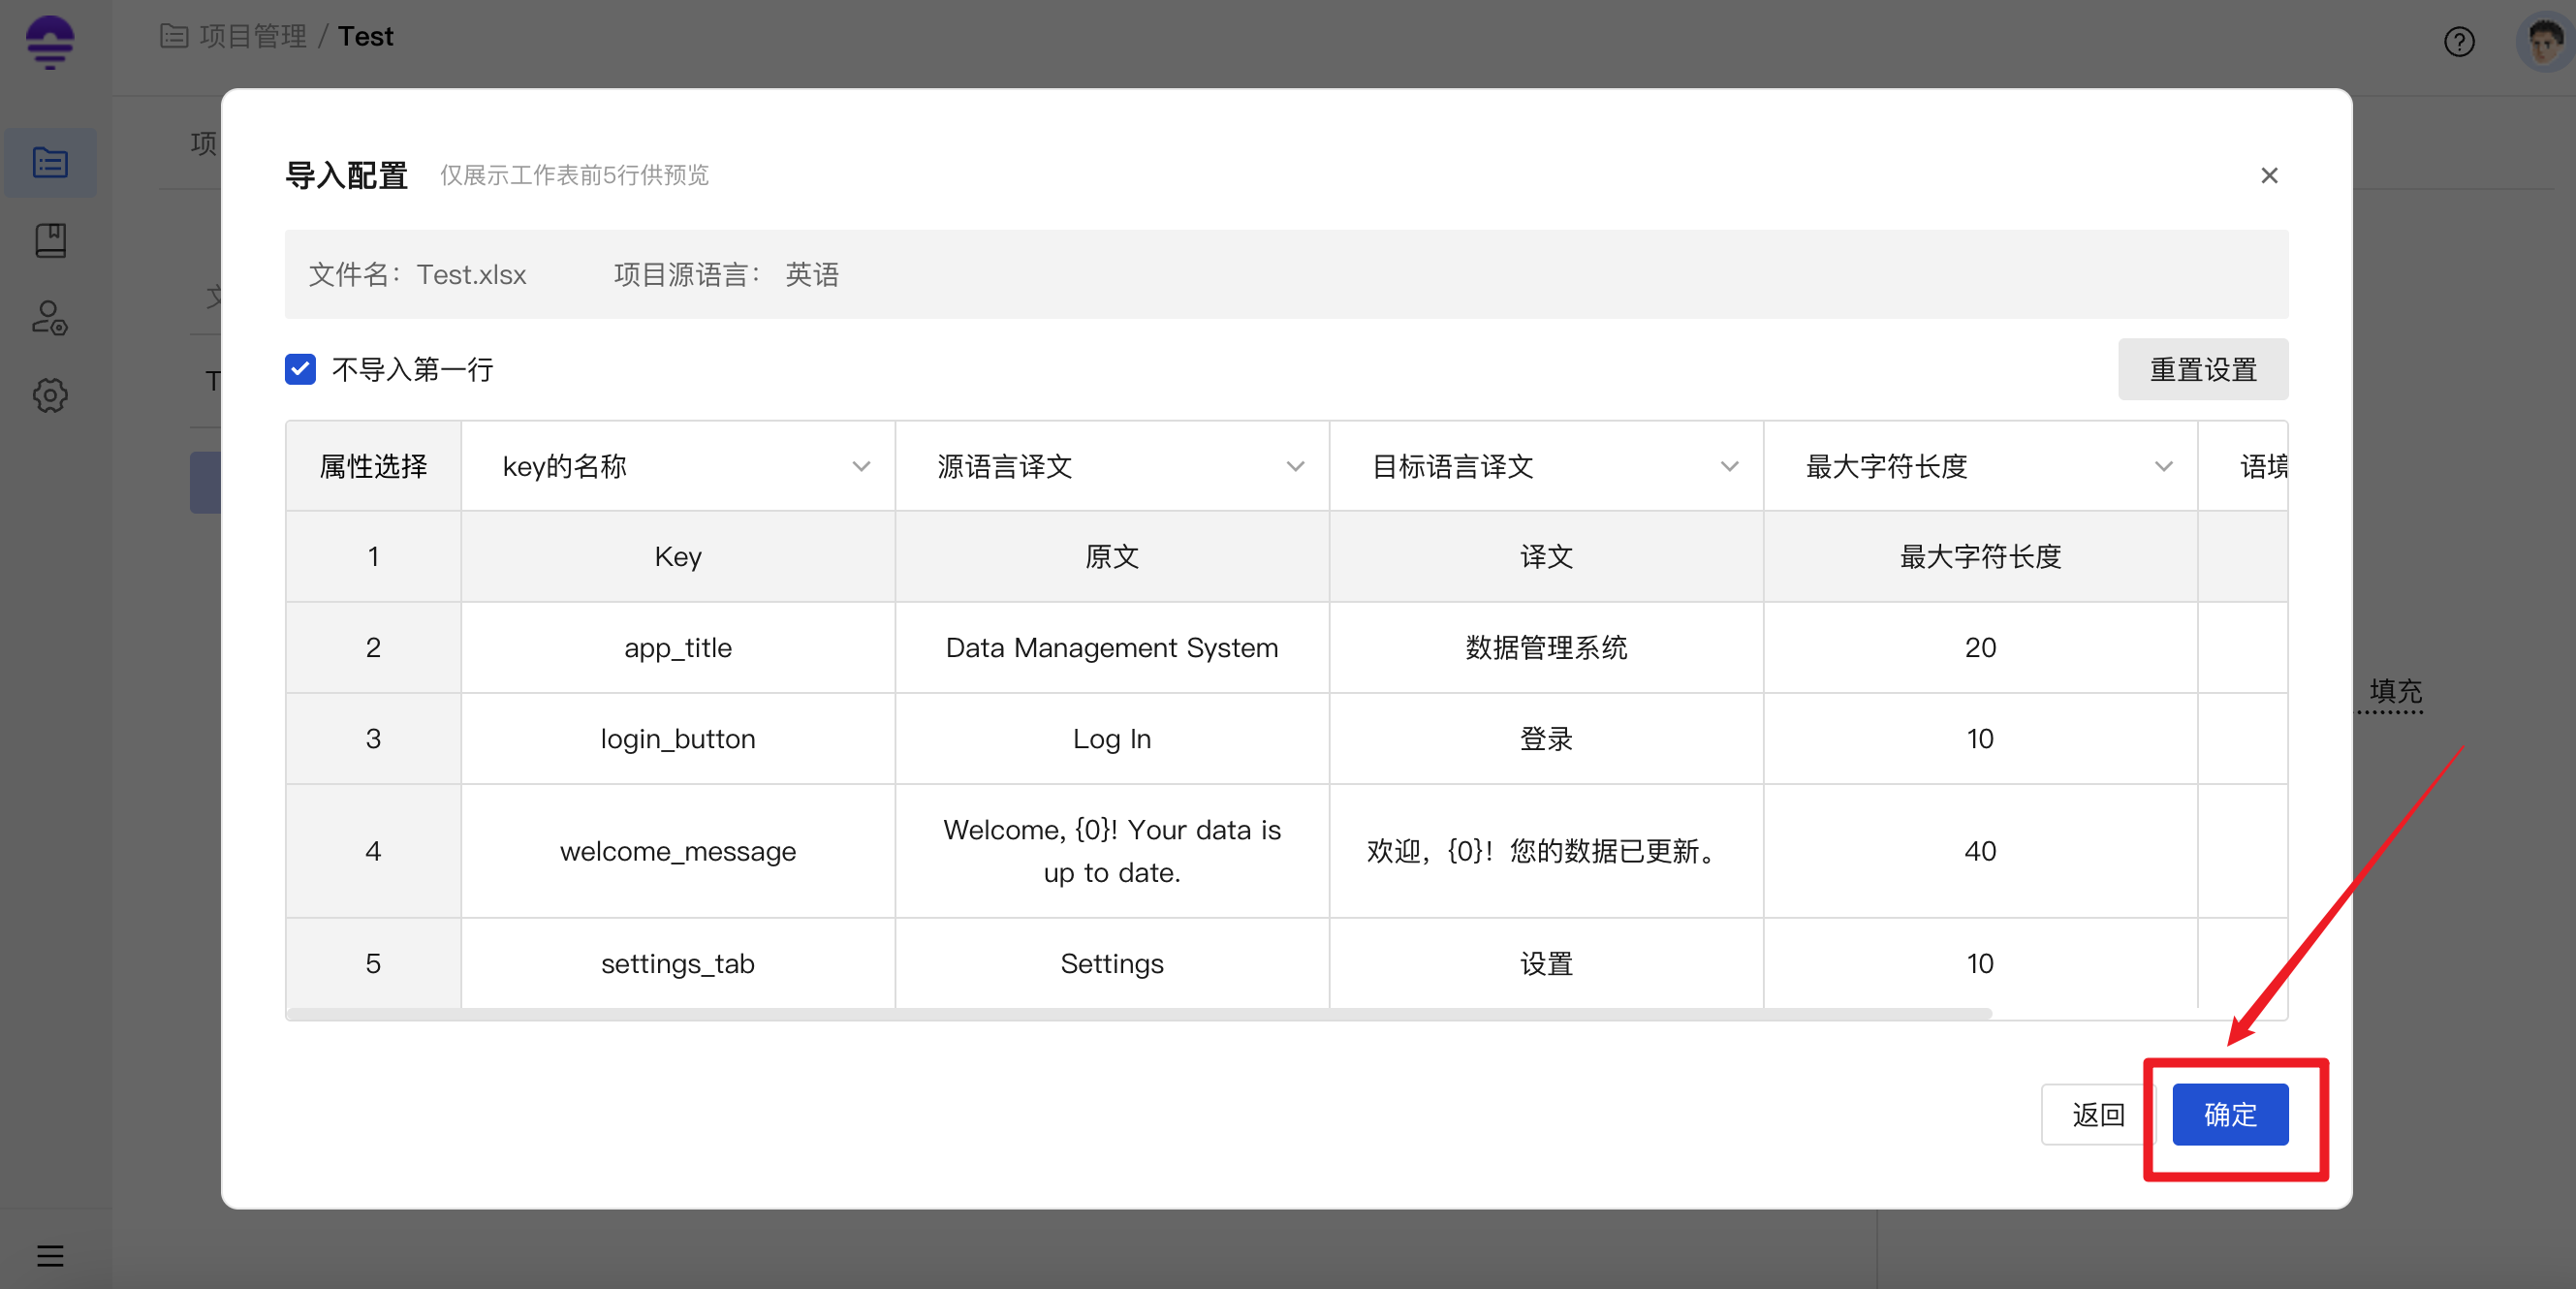Click the purple app logo icon
This screenshot has width=2576, height=1289.
pos(50,42)
